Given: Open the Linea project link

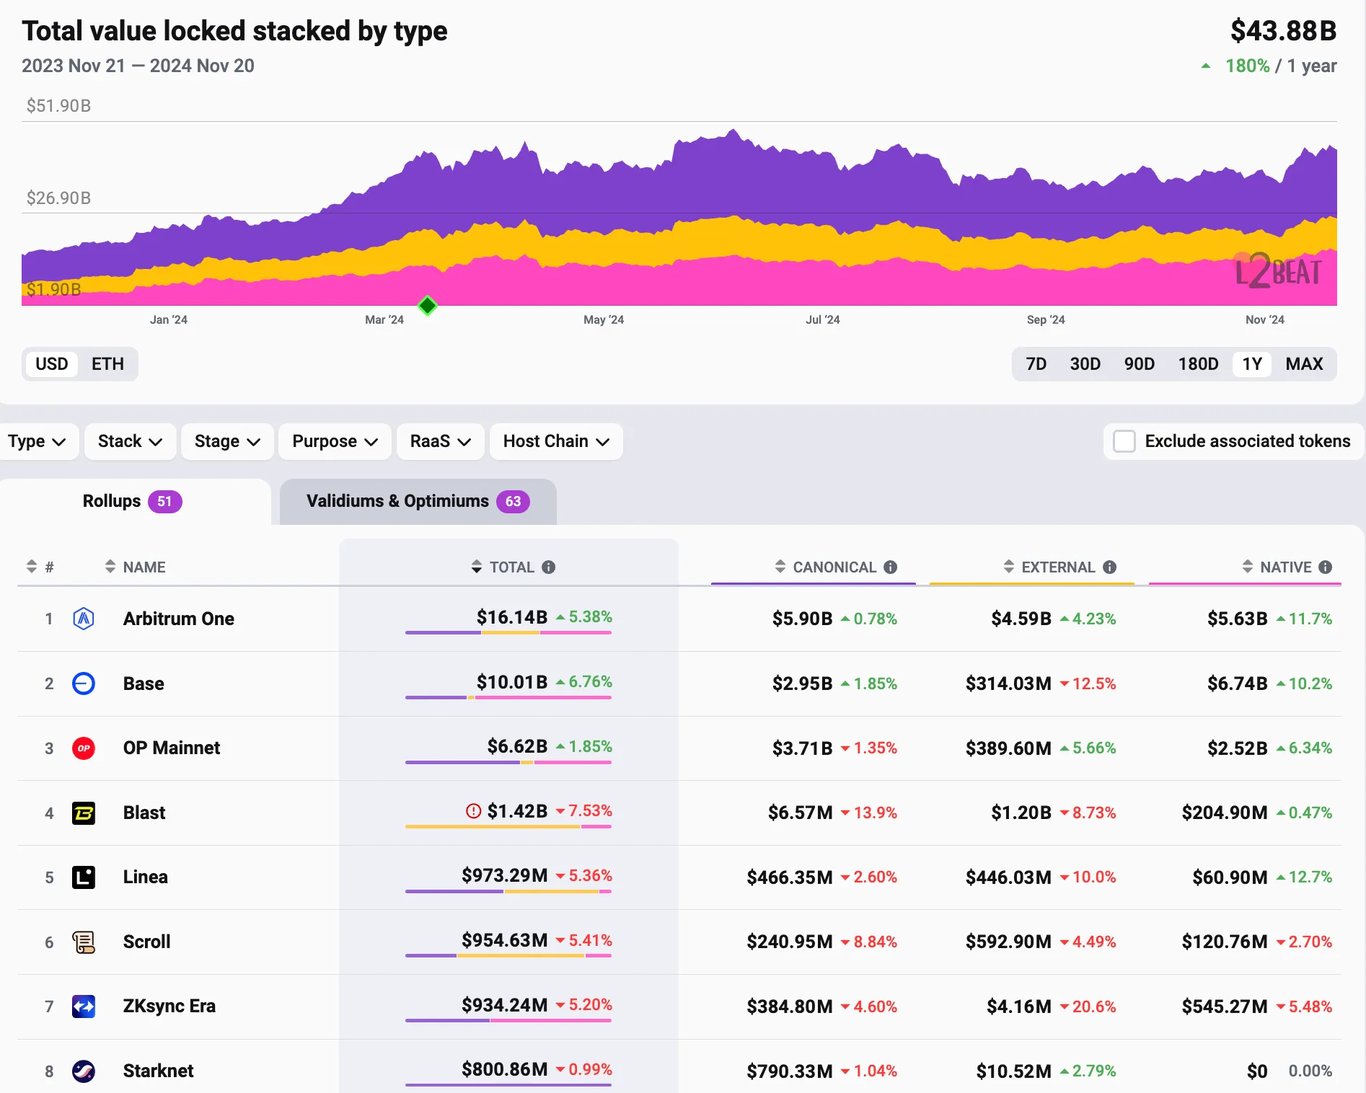Looking at the screenshot, I should [145, 877].
